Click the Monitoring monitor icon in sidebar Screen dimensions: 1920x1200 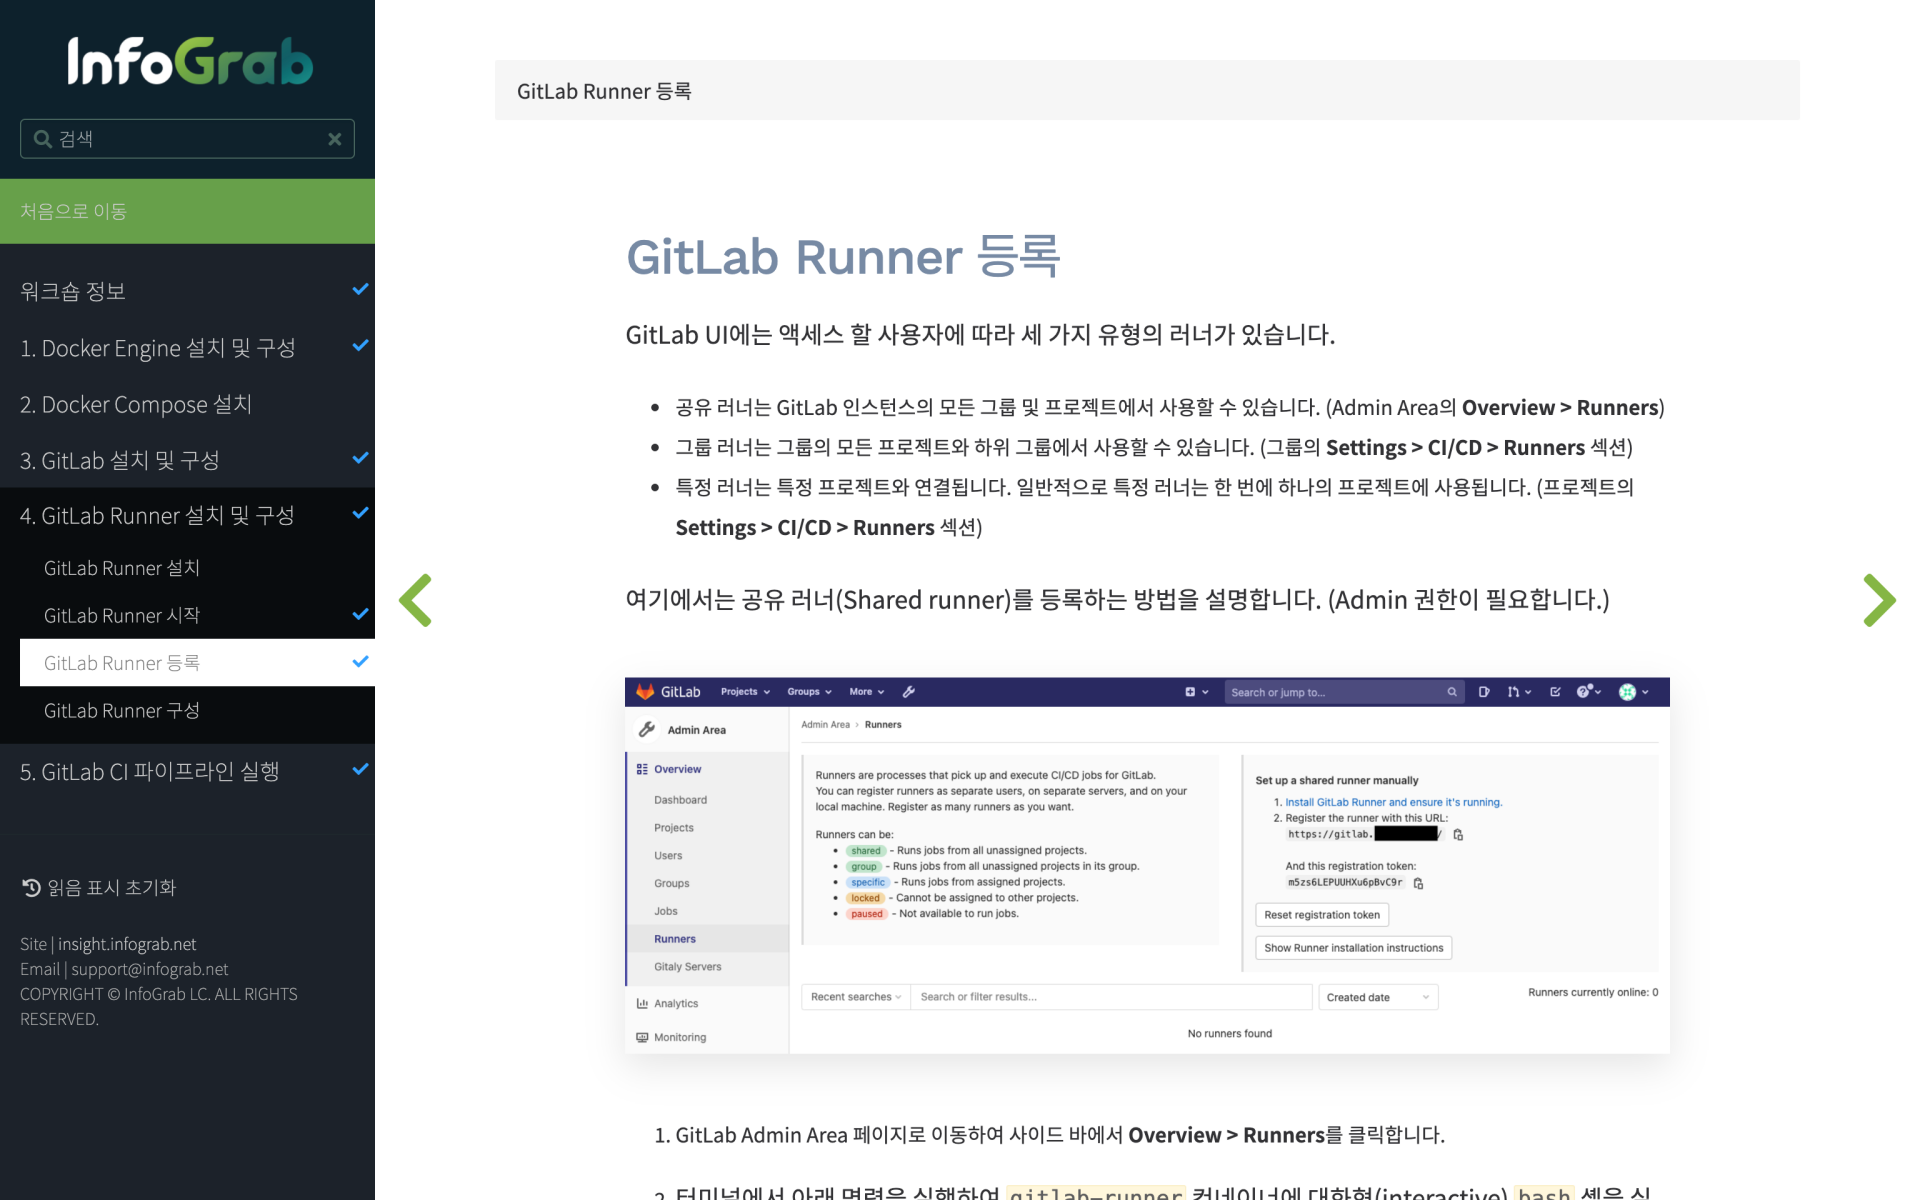pos(642,1037)
